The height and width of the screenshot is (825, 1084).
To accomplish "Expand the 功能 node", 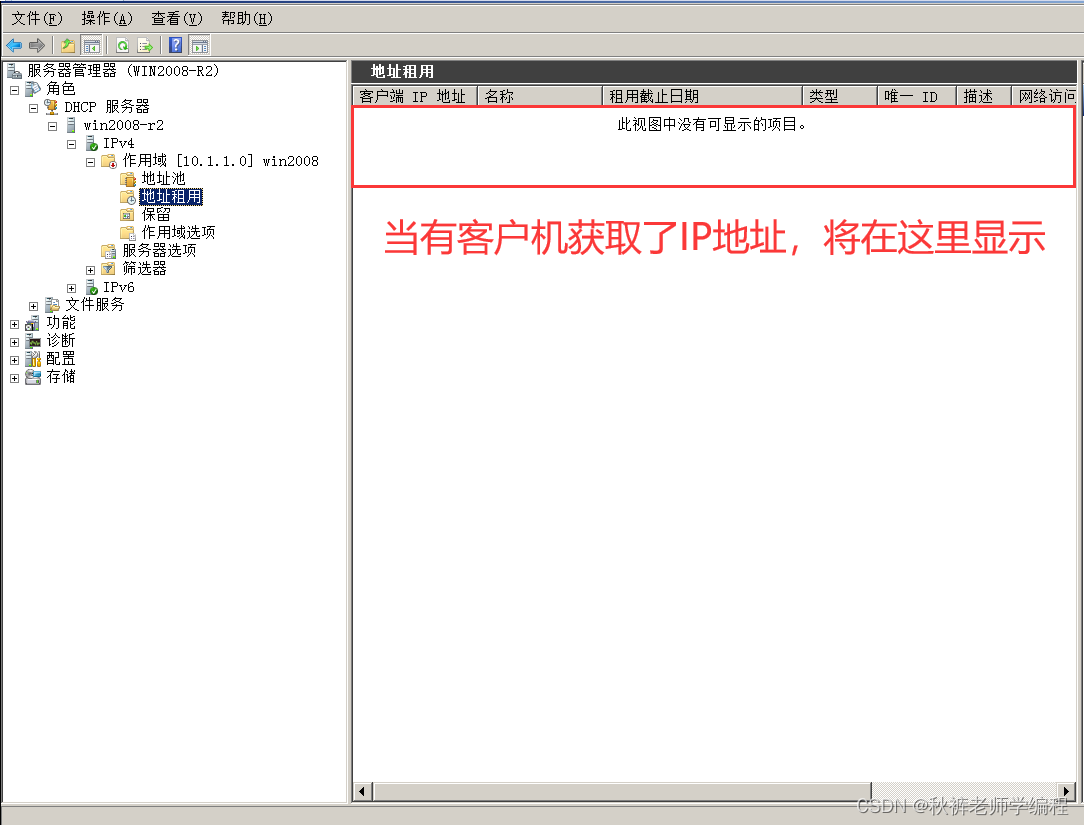I will tap(14, 324).
